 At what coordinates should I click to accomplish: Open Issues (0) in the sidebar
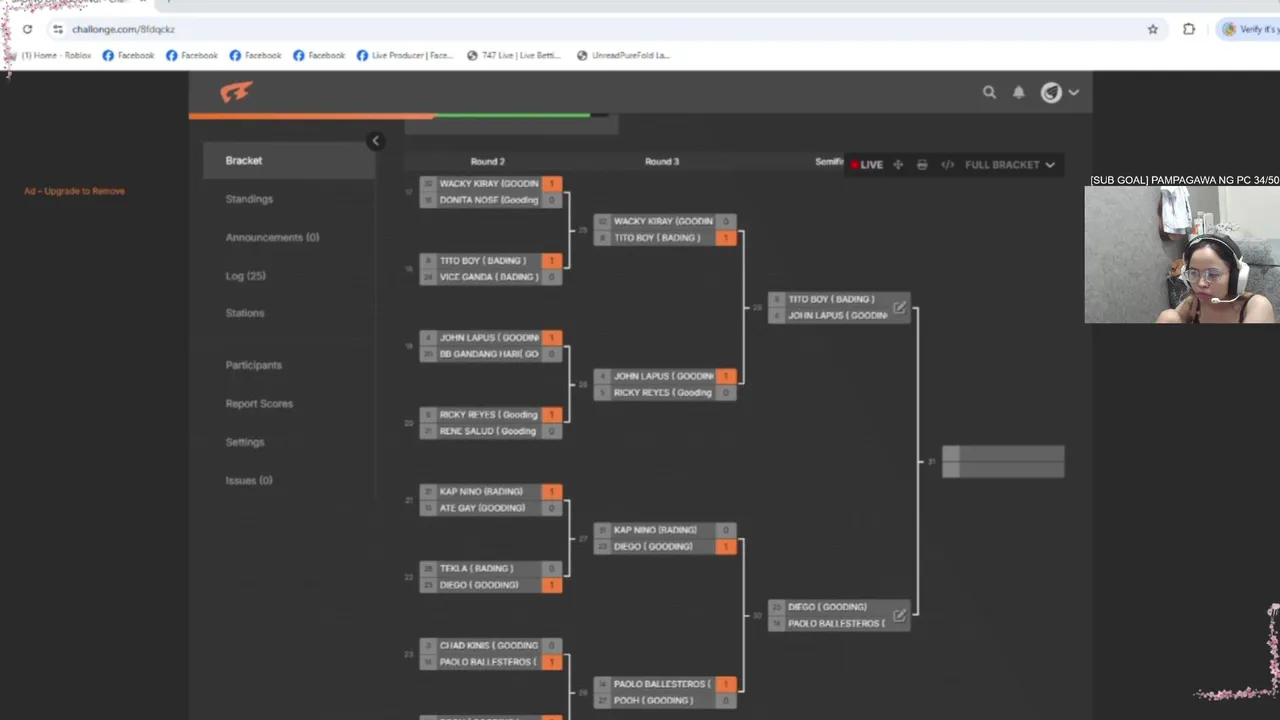(249, 480)
